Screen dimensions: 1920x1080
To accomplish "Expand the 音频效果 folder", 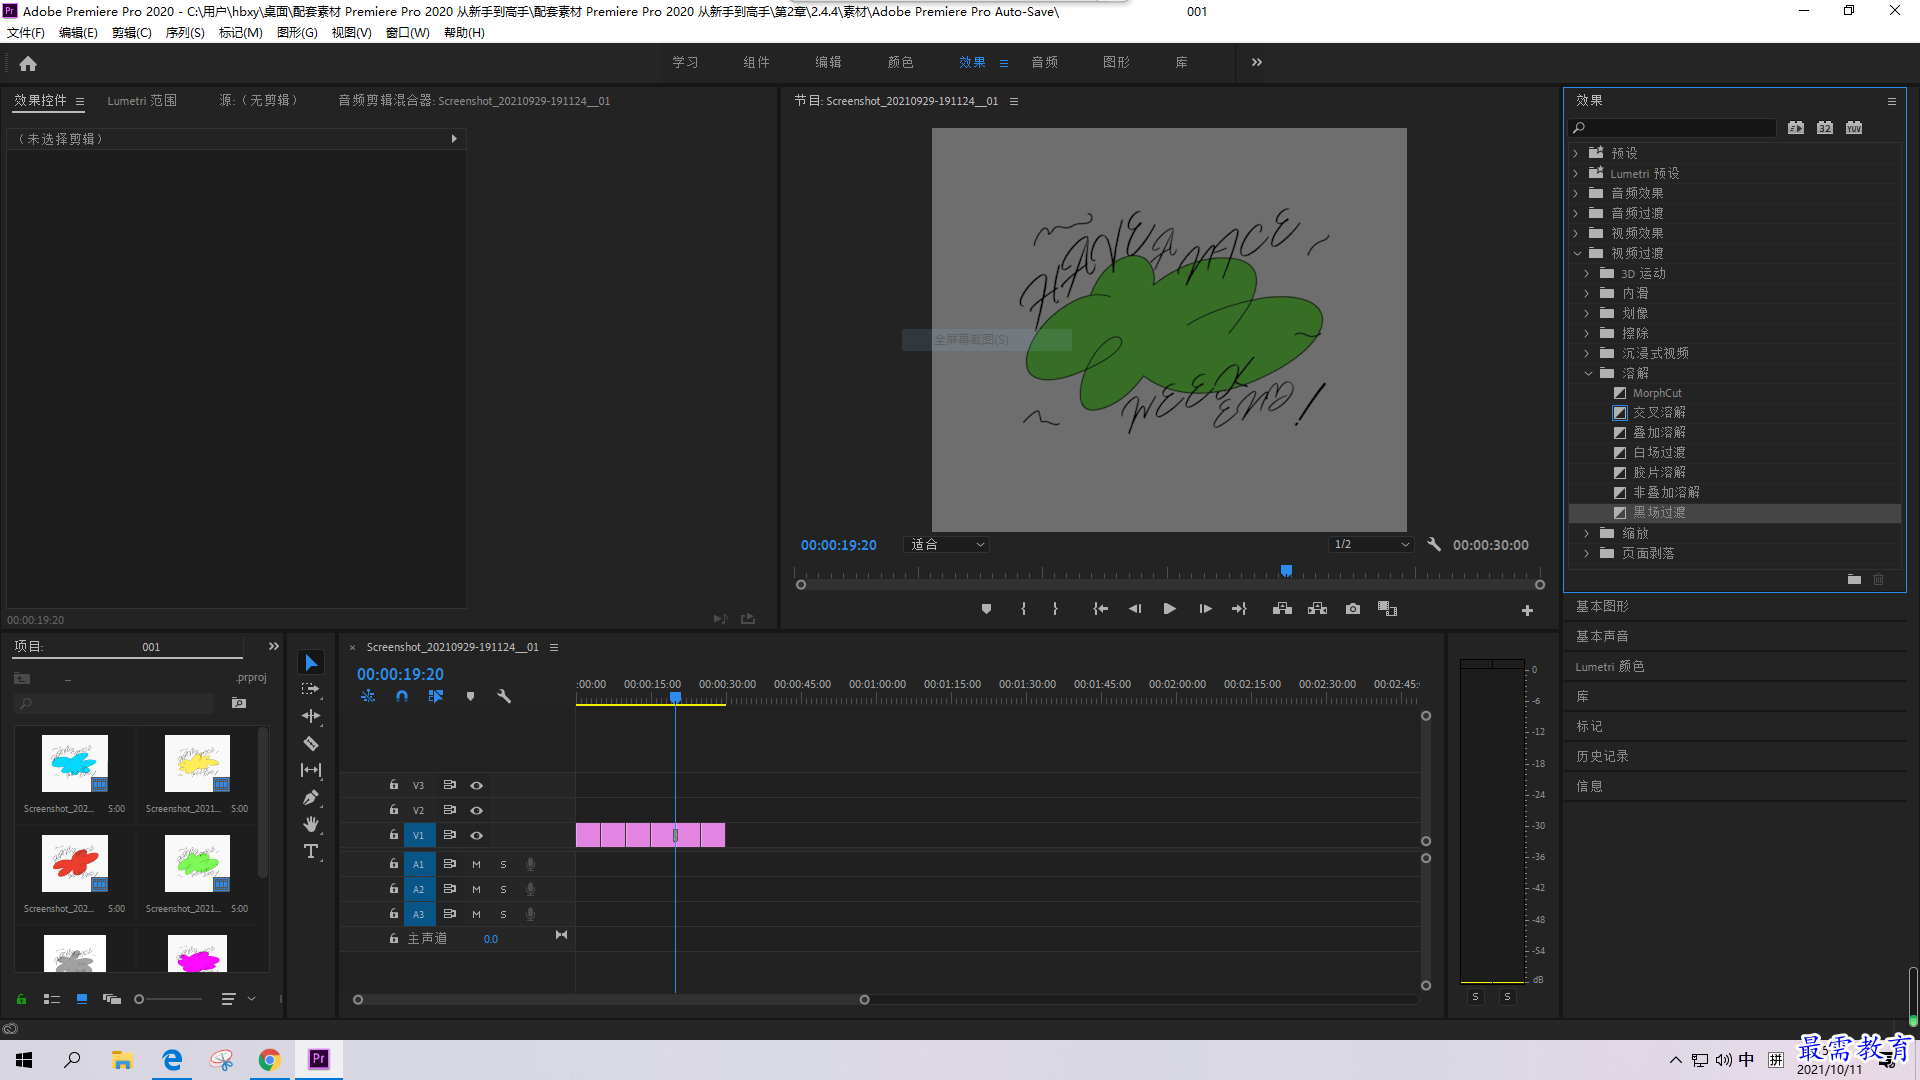I will pos(1576,193).
